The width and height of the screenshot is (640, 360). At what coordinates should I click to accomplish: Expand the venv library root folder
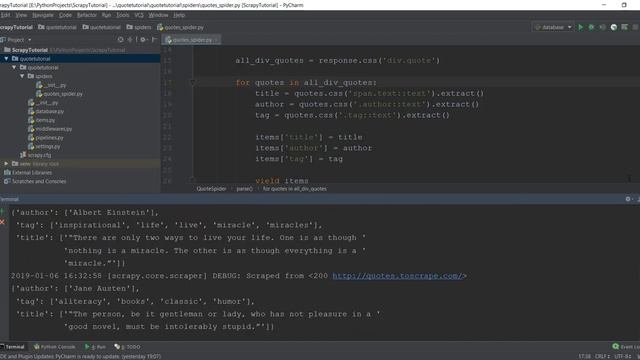[7, 164]
